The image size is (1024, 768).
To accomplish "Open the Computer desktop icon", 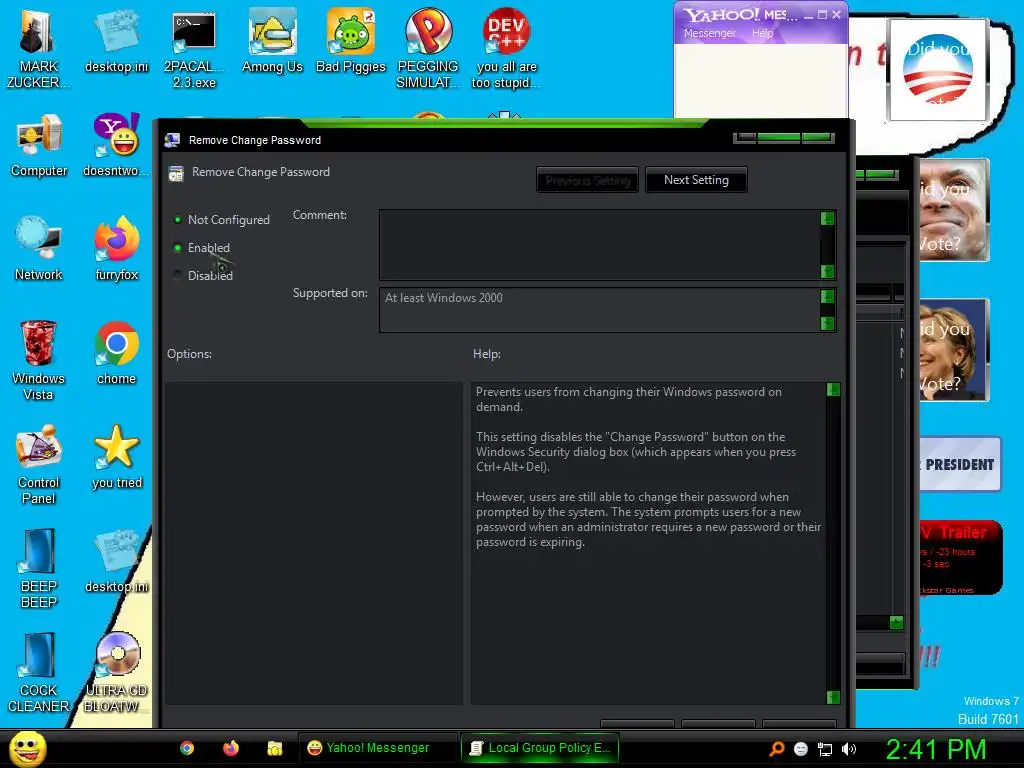I will (39, 145).
